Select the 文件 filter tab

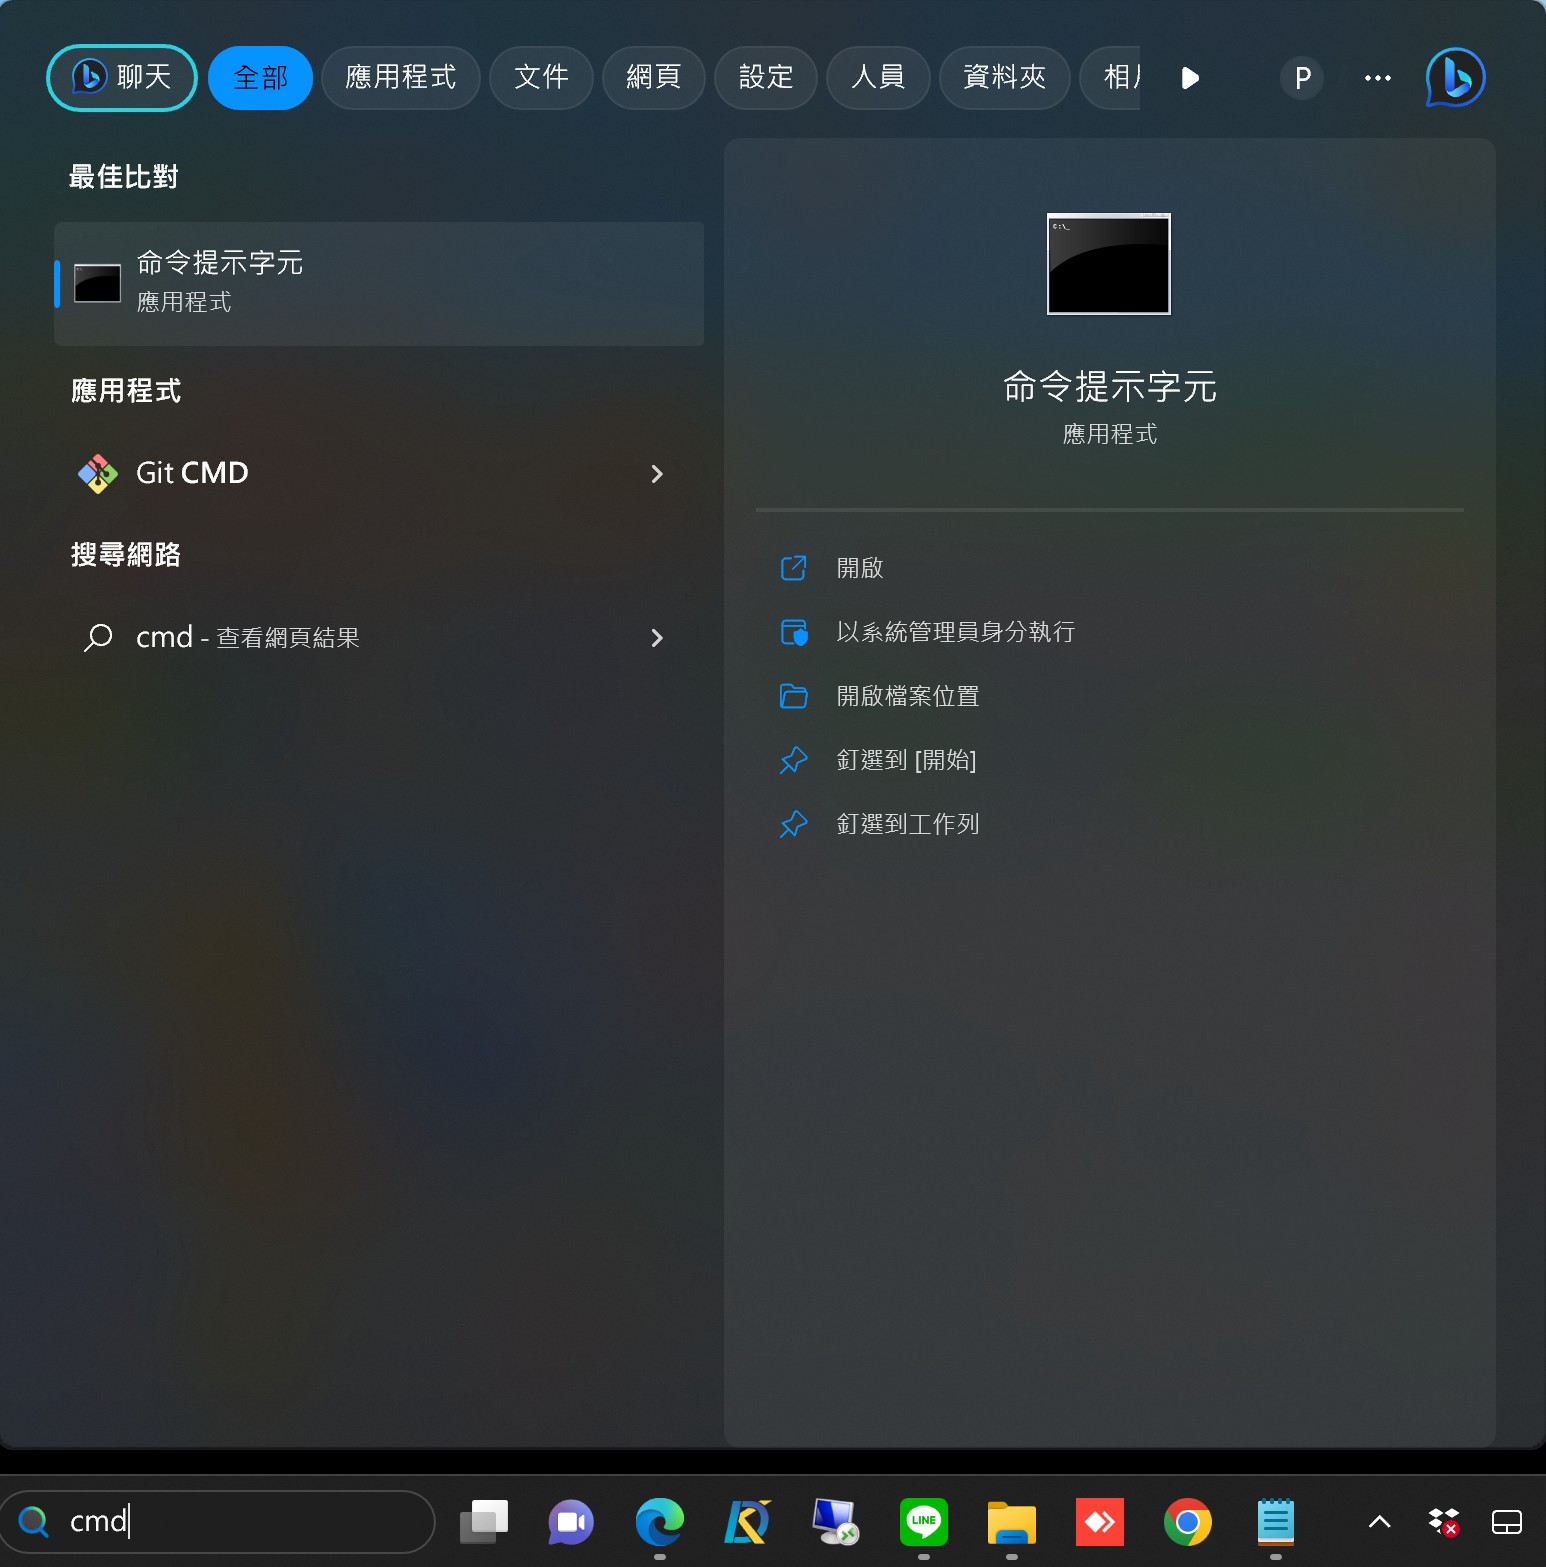click(x=541, y=77)
